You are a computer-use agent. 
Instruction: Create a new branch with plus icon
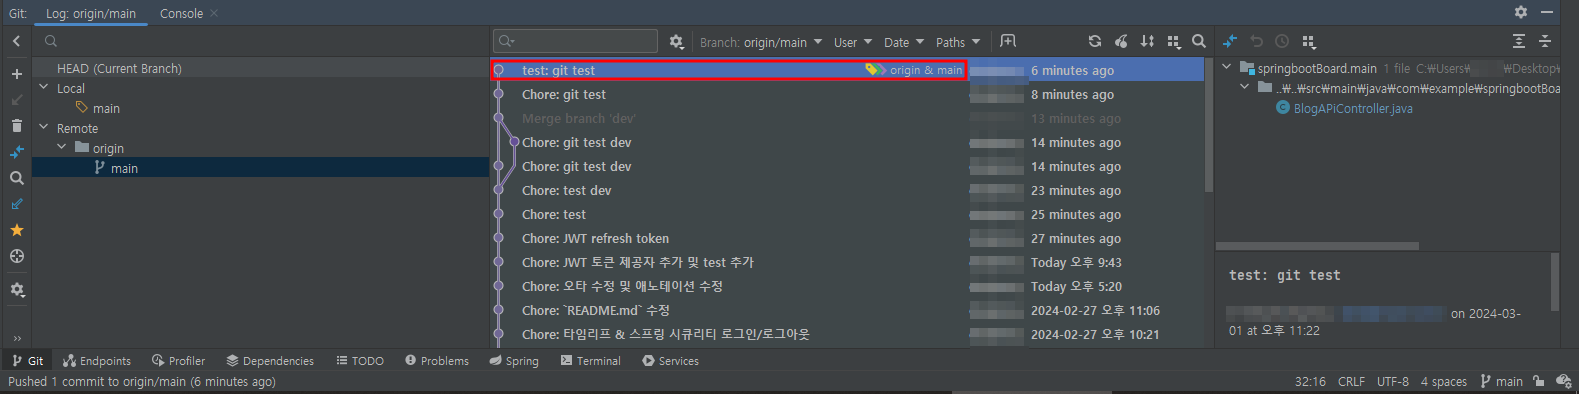[x=16, y=74]
